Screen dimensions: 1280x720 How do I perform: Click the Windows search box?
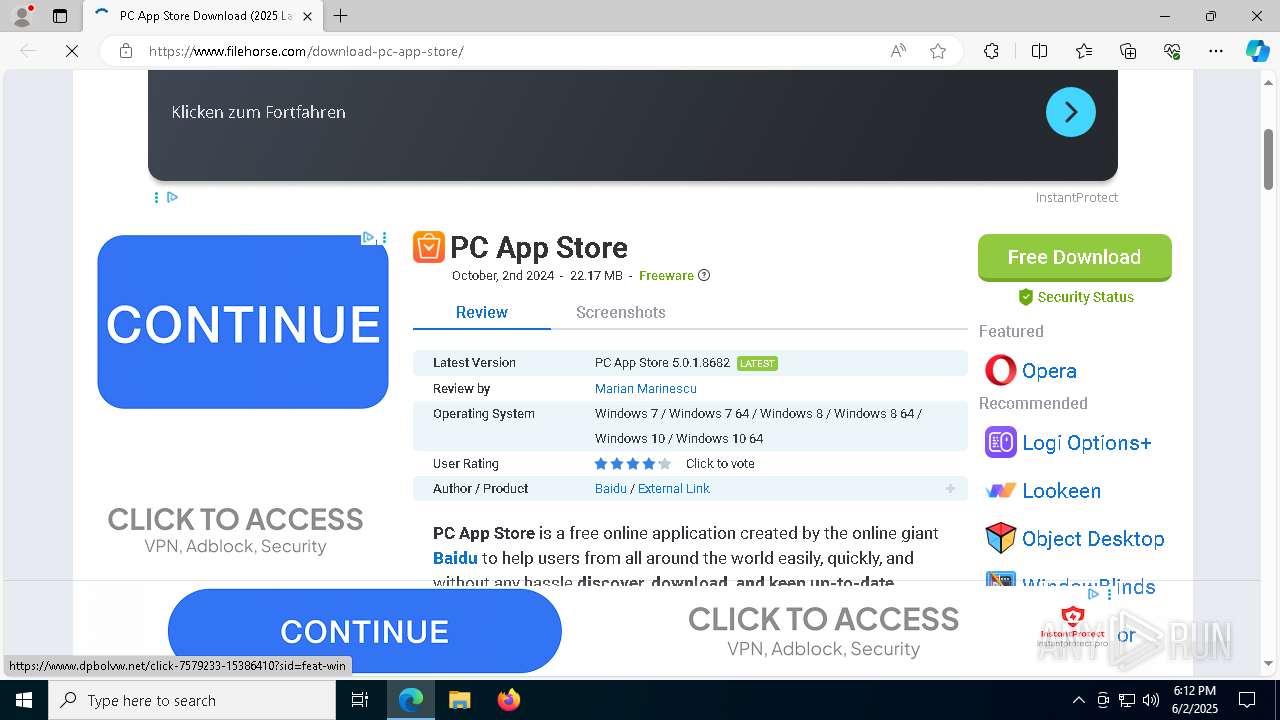click(192, 700)
